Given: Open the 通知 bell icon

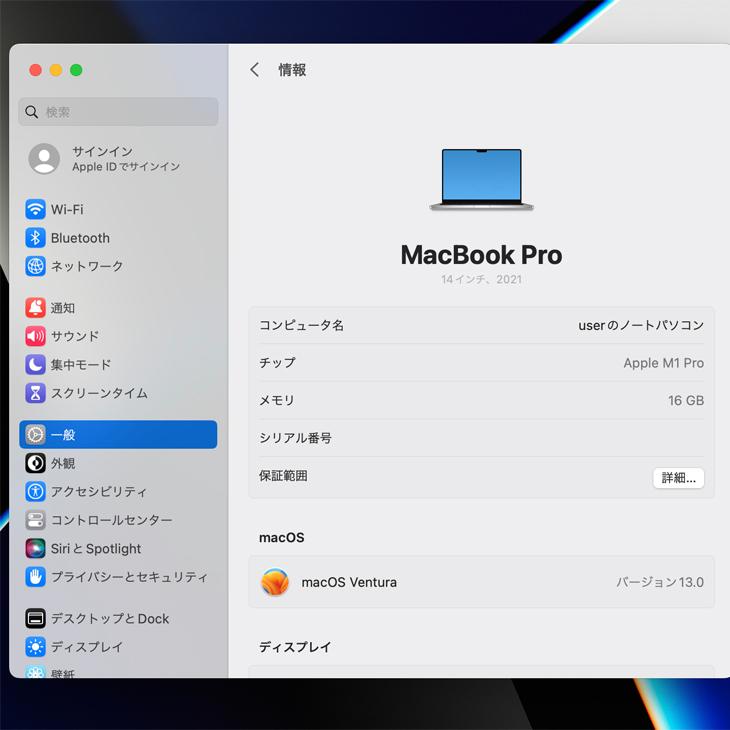Looking at the screenshot, I should click(x=35, y=308).
